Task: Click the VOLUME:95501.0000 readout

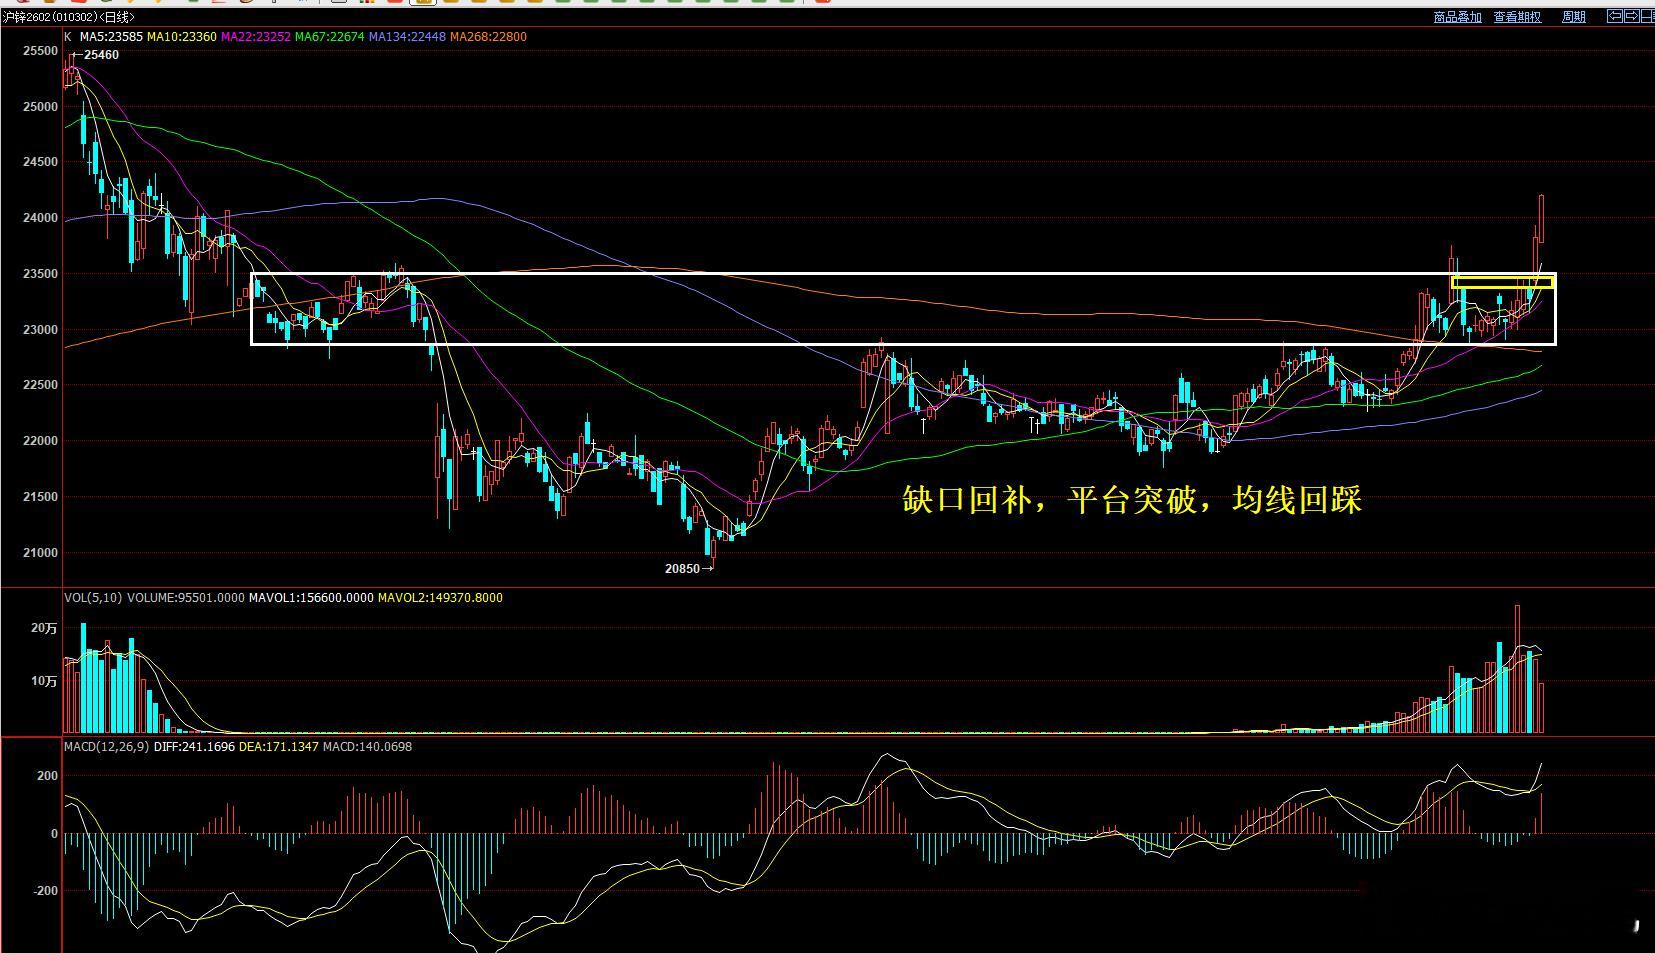Action: [185, 598]
